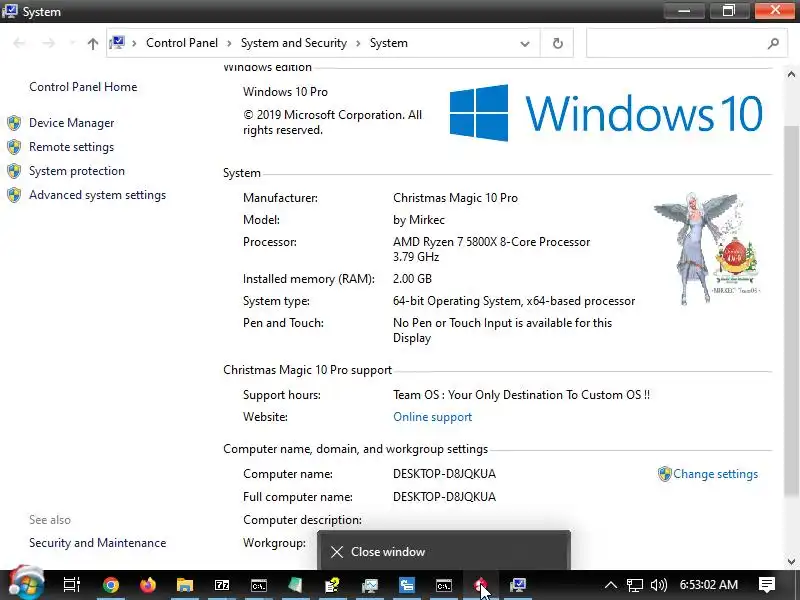Open the green notebook taskbar icon
The image size is (800, 600).
[295, 585]
